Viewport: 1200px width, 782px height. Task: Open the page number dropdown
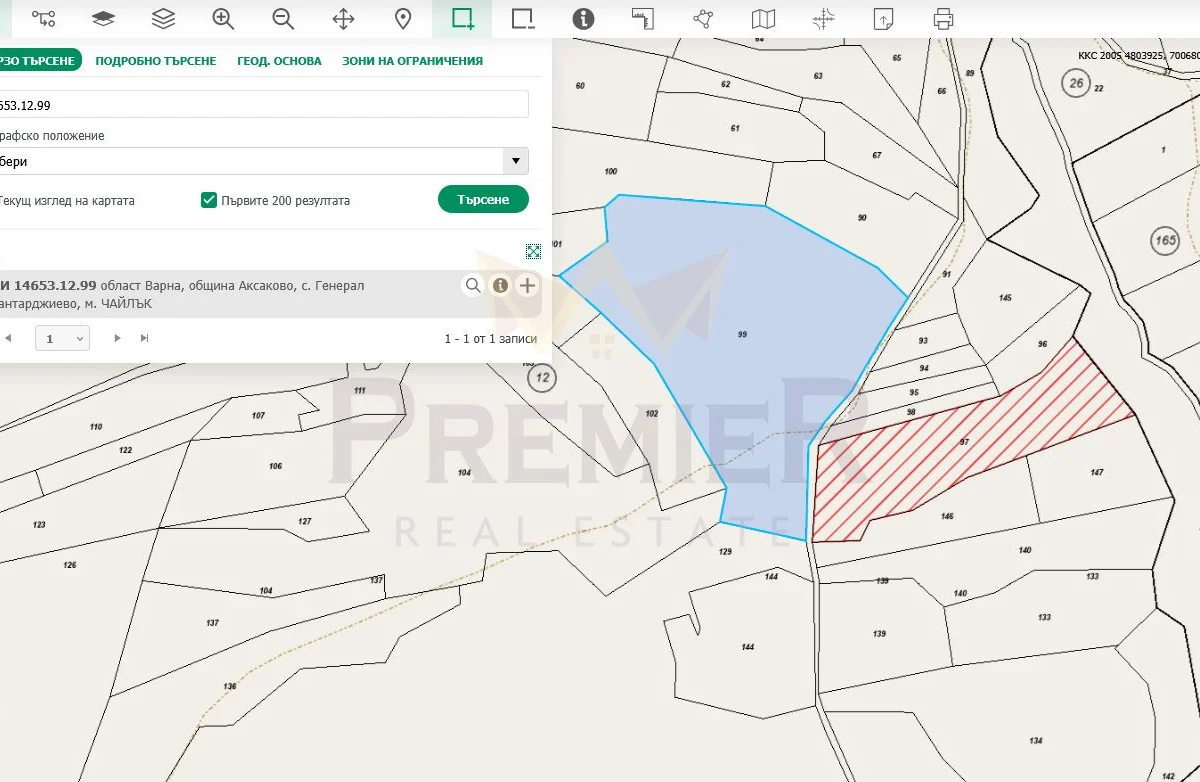point(62,338)
